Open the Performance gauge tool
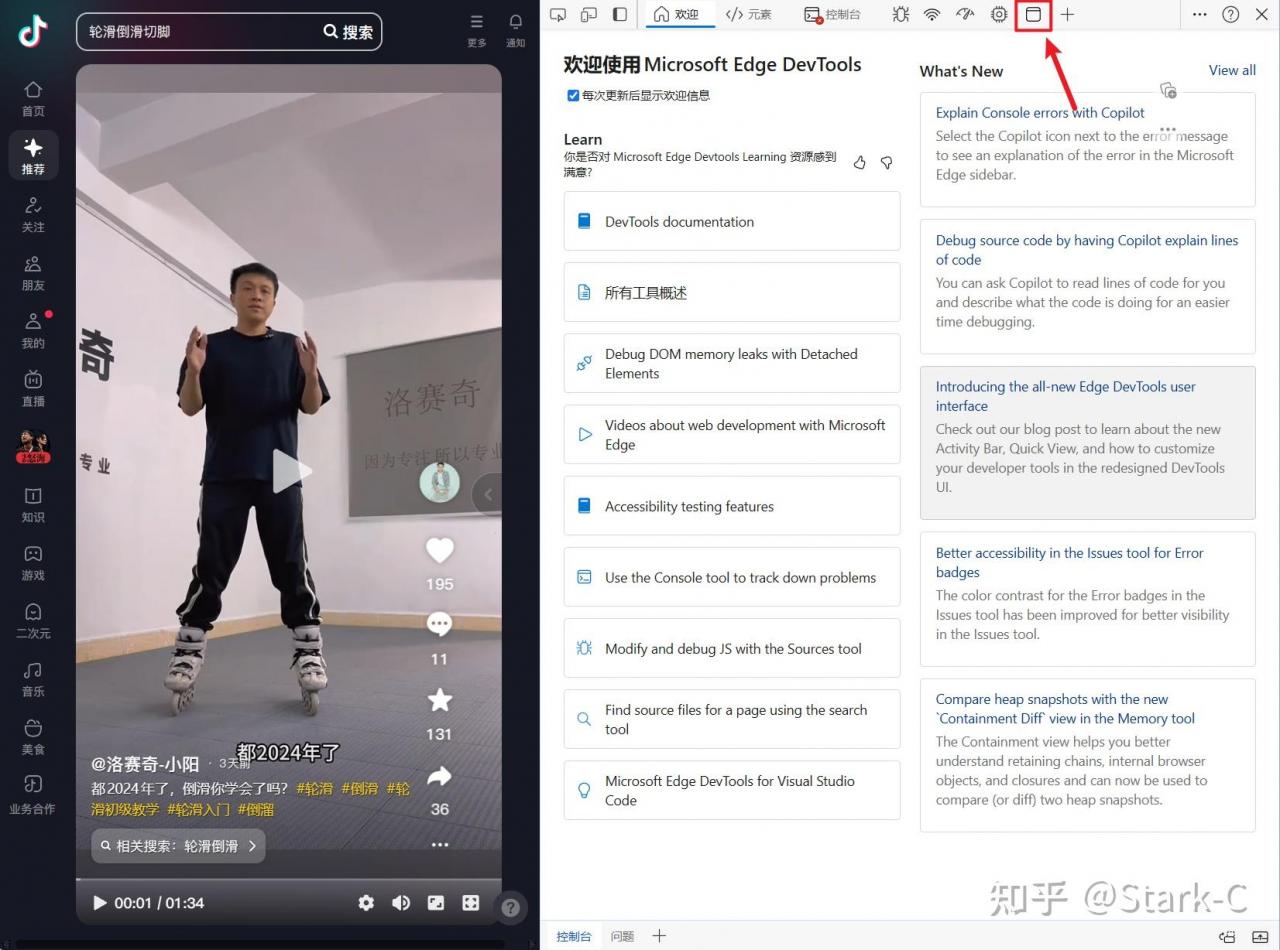 pos(965,14)
